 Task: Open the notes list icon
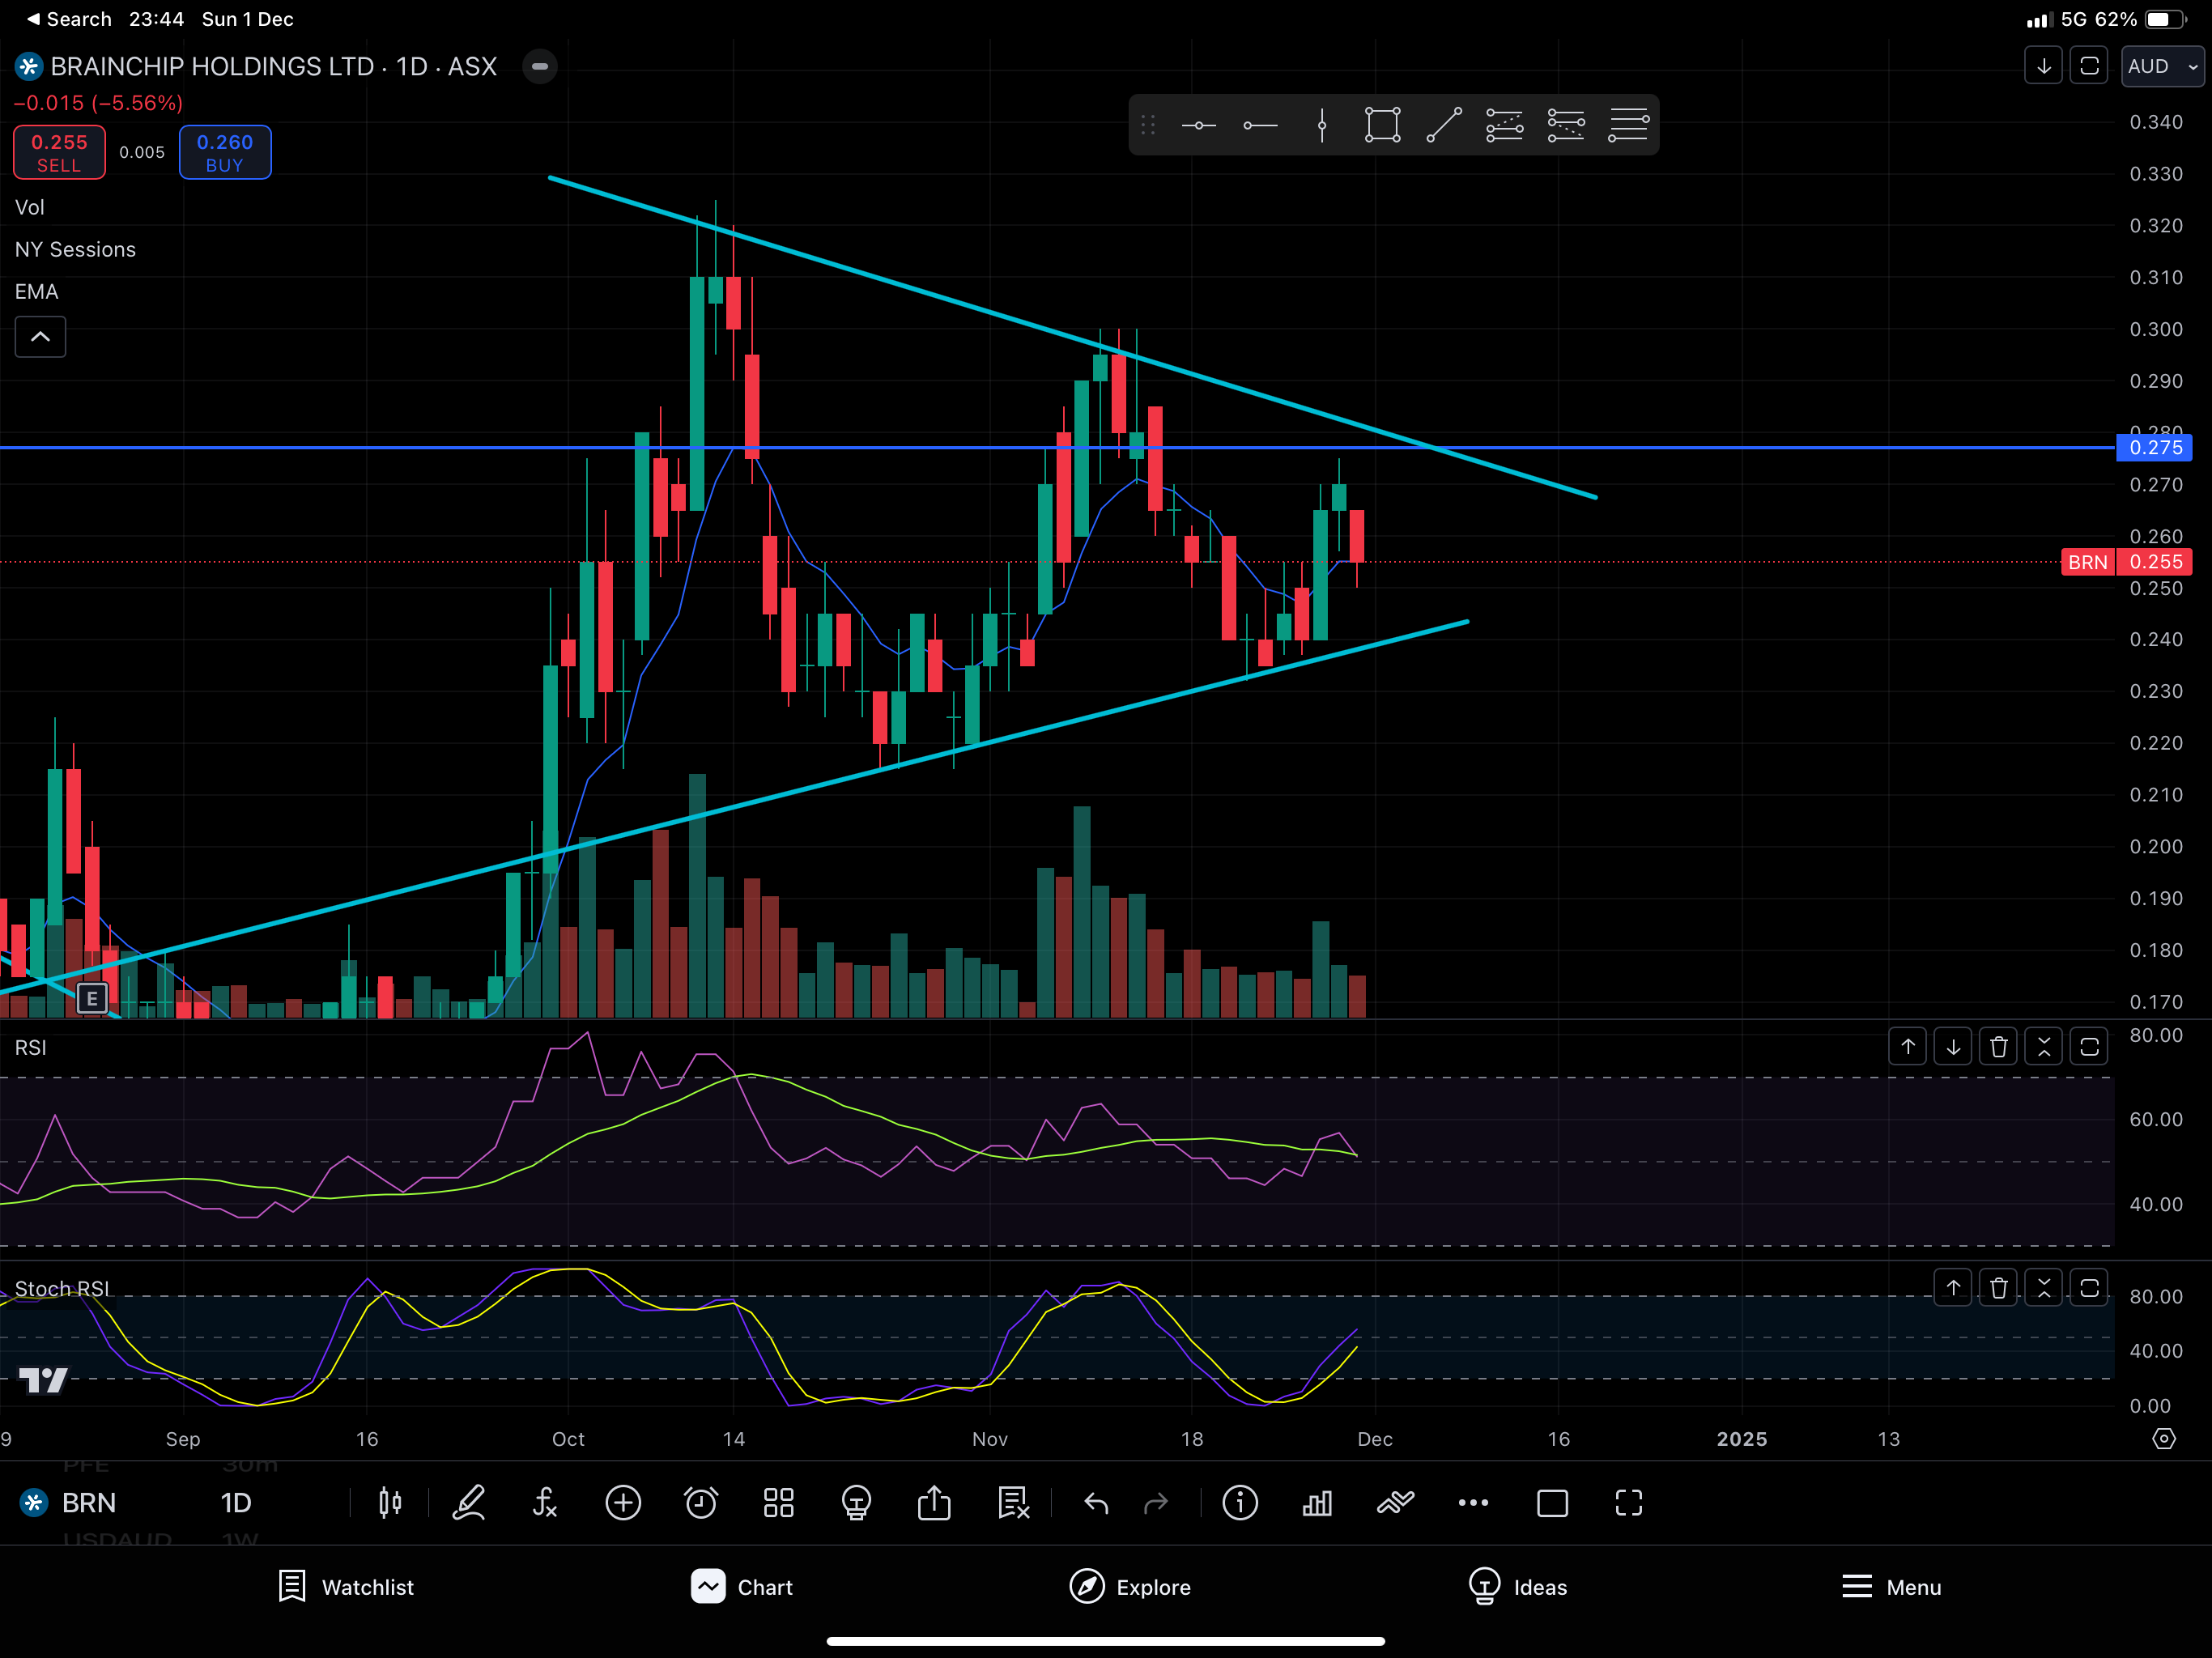(x=1013, y=1502)
